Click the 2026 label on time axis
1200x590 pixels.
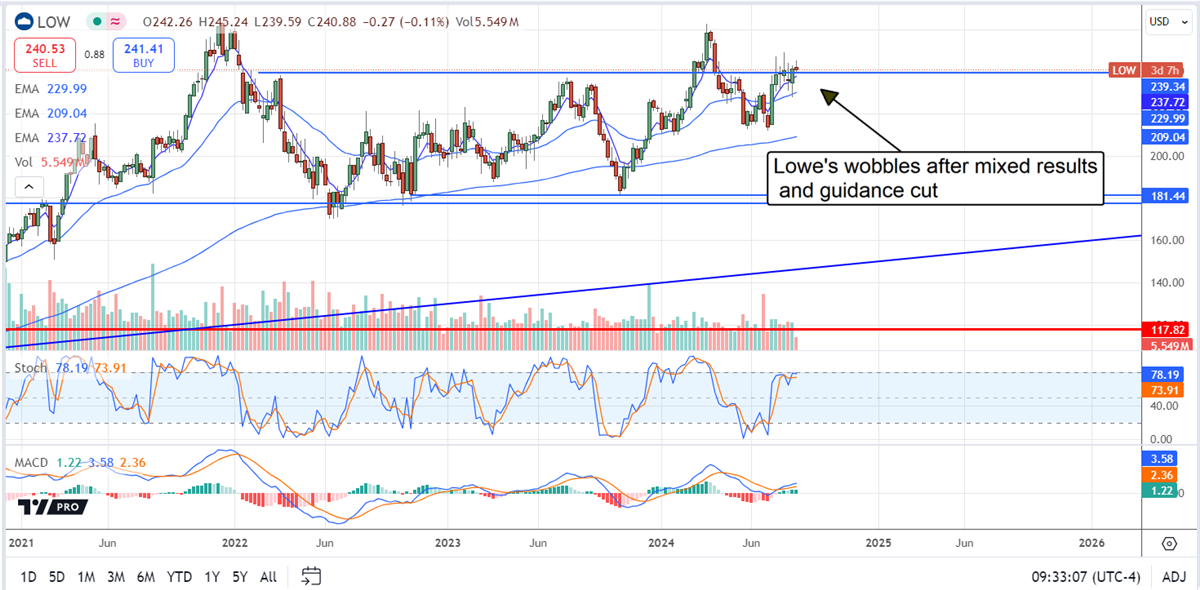pyautogui.click(x=1092, y=542)
